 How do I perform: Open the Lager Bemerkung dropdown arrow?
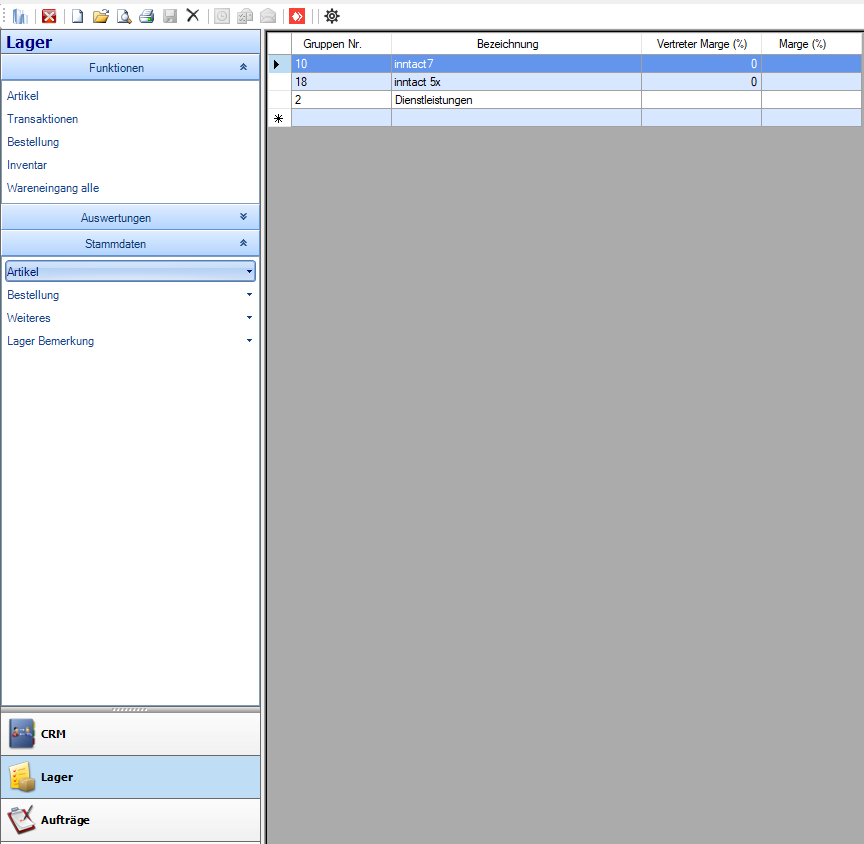tap(249, 341)
